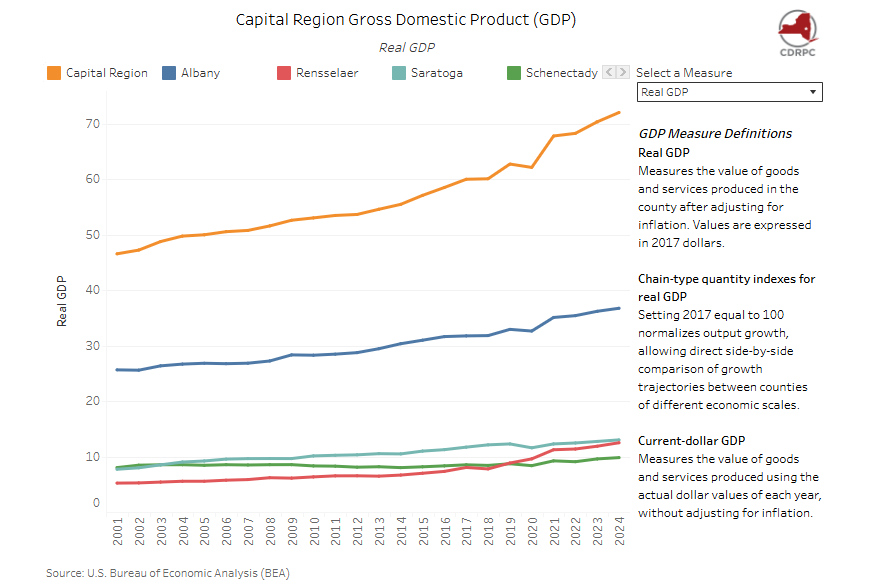Click the Albany blue legend swatch

coord(169,73)
